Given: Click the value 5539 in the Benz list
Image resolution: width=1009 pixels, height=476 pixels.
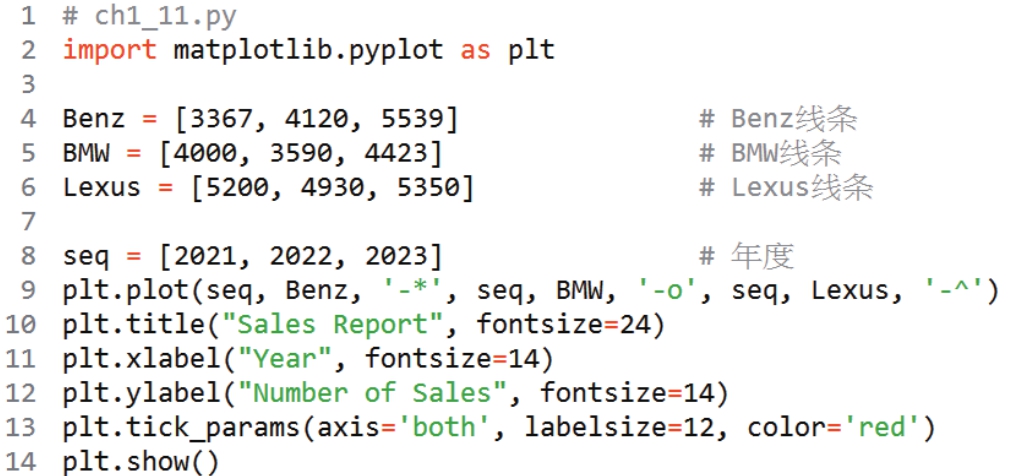Looking at the screenshot, I should 411,119.
